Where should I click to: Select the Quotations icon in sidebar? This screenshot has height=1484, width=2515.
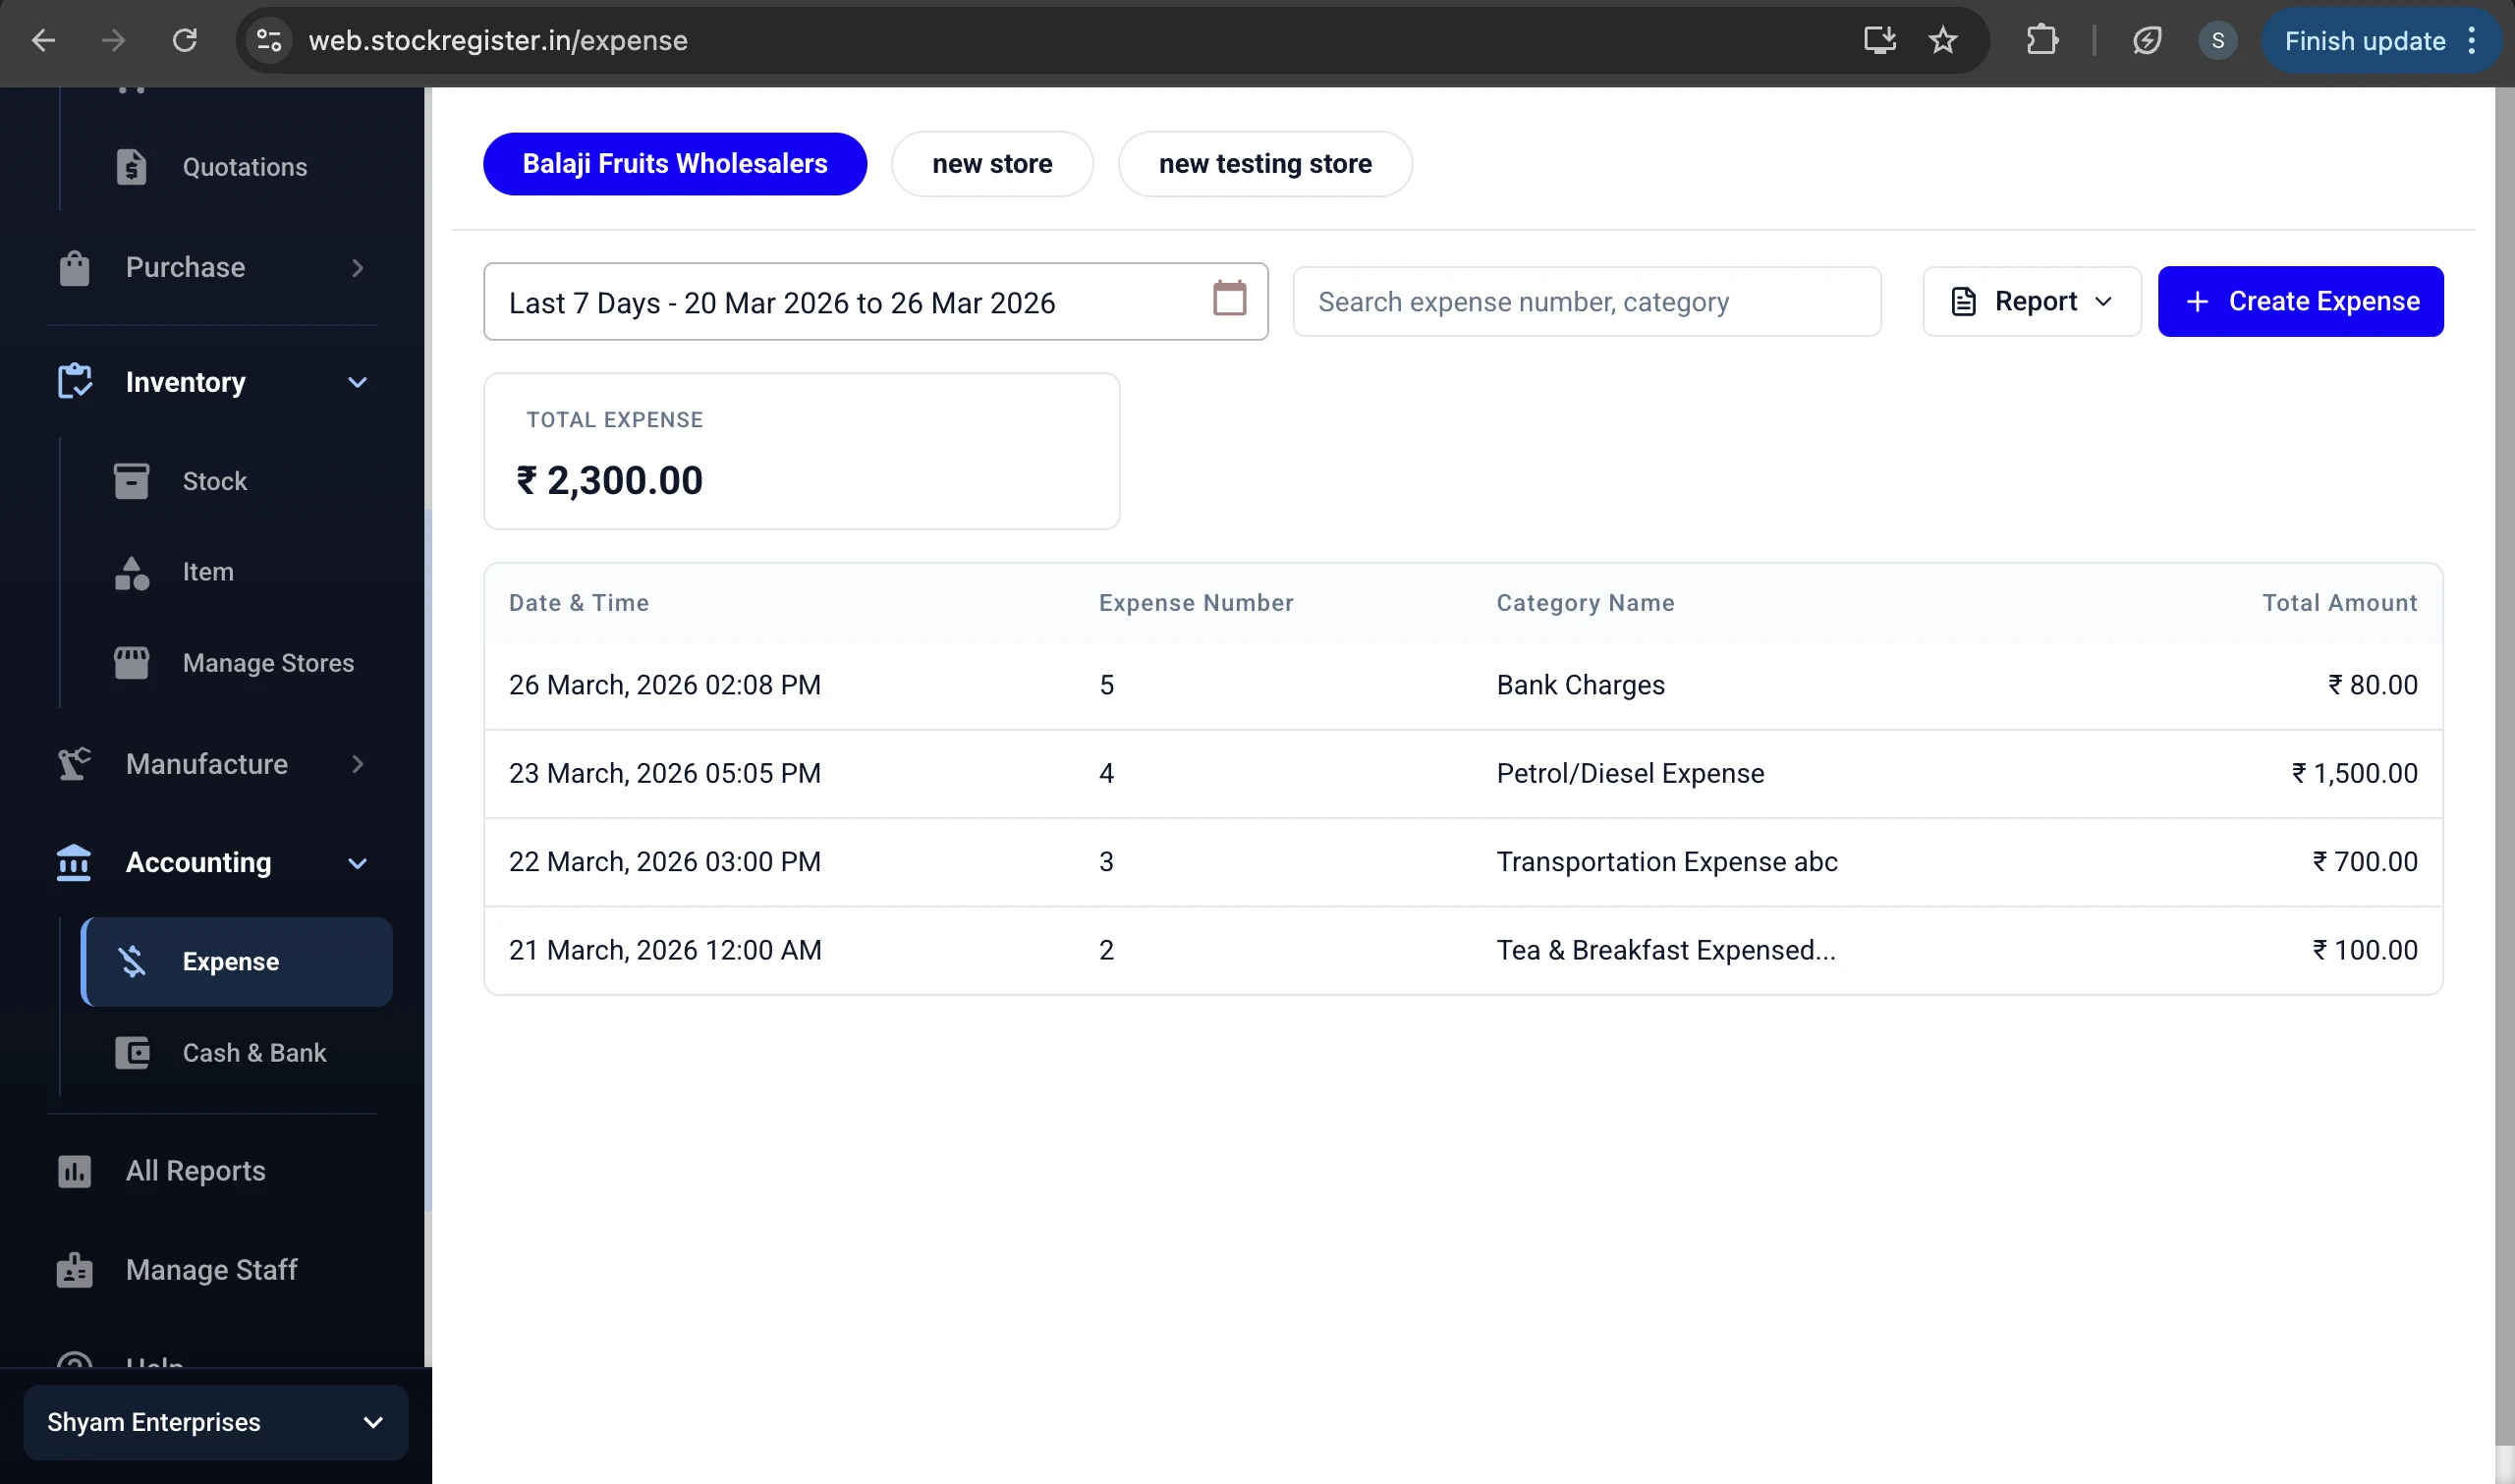click(x=132, y=167)
